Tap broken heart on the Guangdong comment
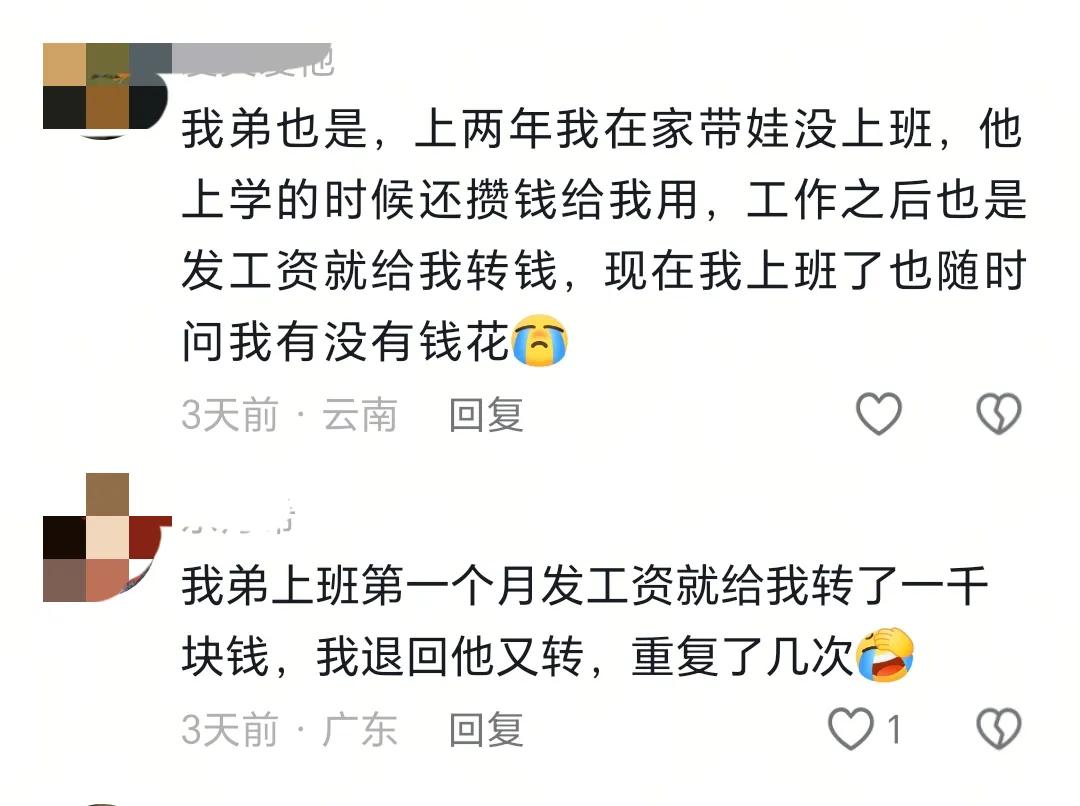 [999, 729]
